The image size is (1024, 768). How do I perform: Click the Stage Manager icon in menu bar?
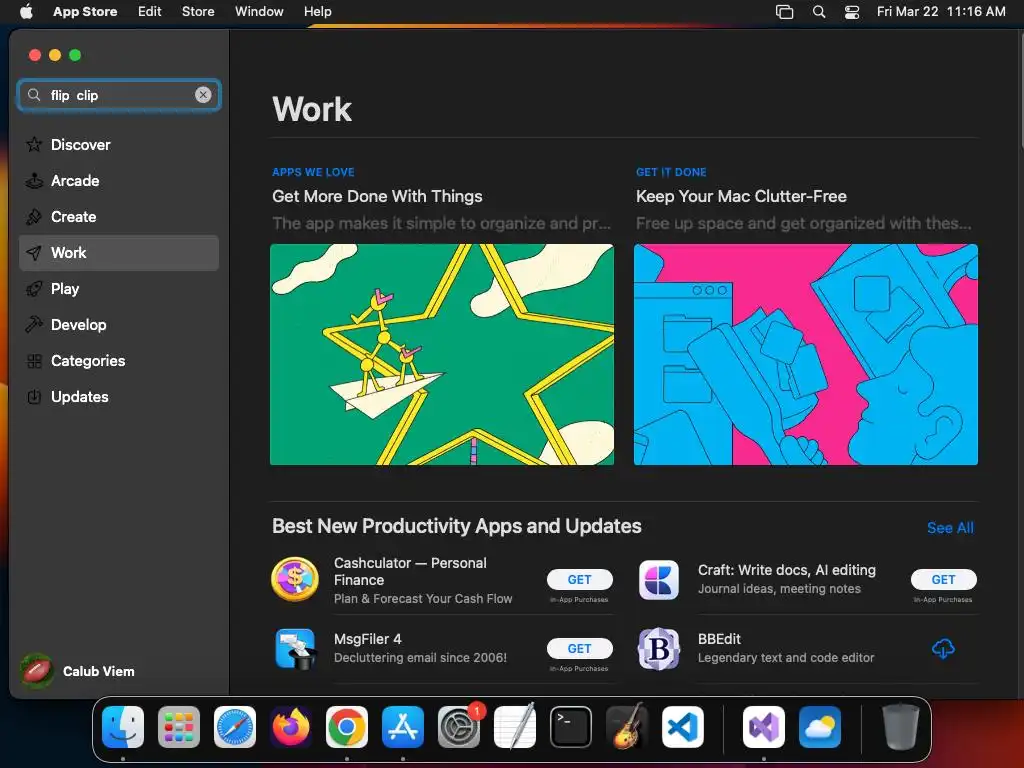(784, 11)
